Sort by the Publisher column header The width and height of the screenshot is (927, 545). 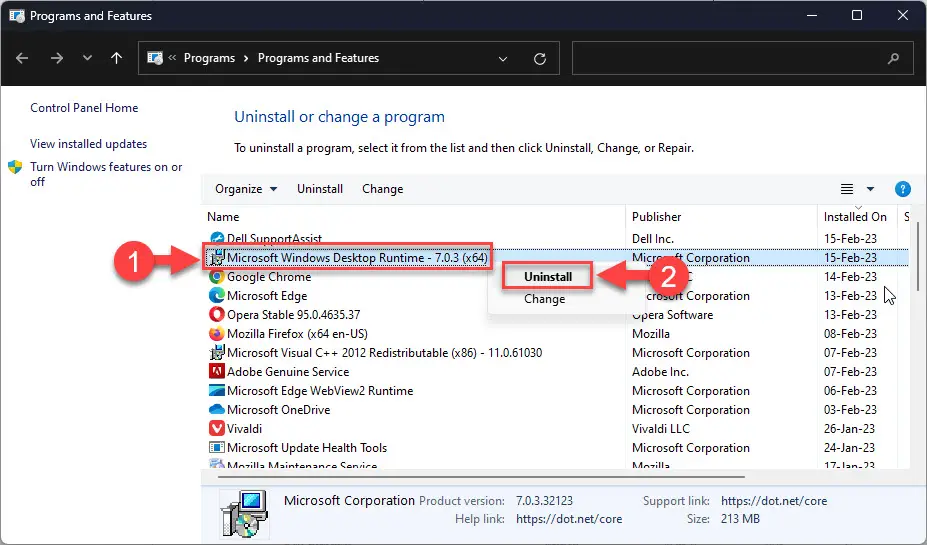pos(656,217)
